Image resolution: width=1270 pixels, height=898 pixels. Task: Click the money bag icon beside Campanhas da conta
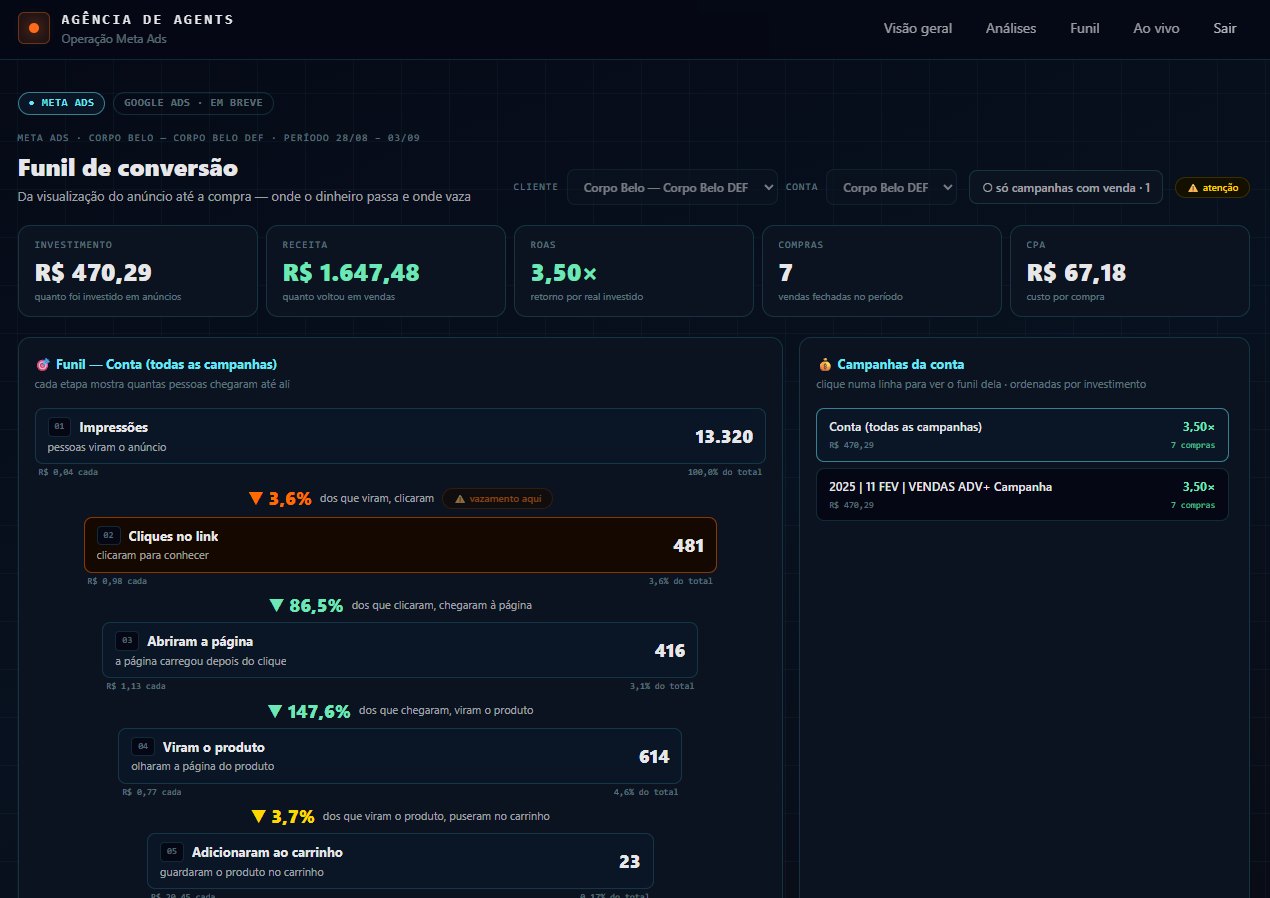tap(824, 365)
